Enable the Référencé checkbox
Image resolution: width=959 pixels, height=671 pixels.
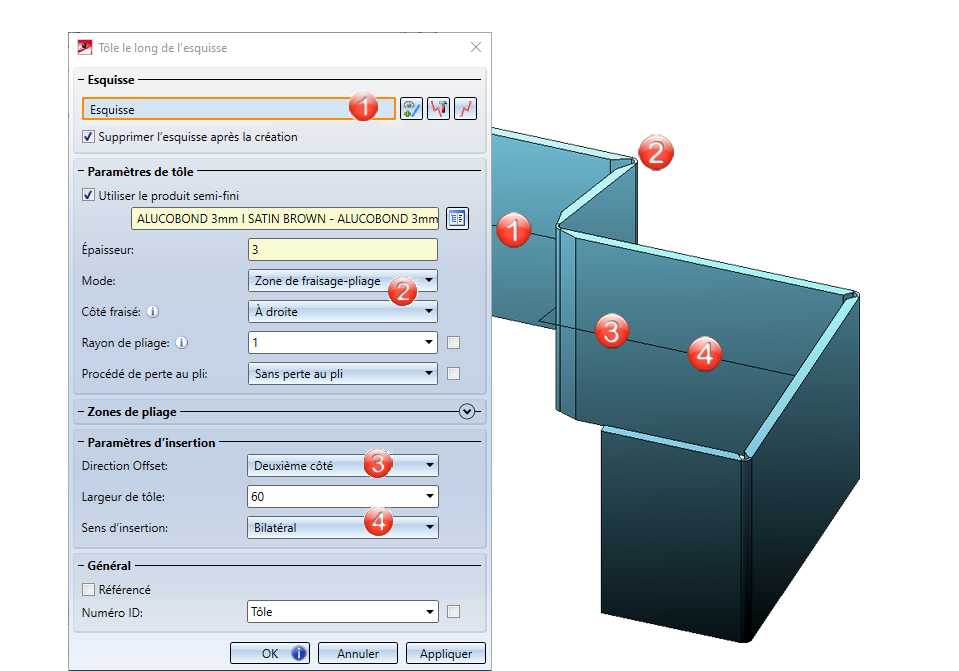tap(88, 589)
